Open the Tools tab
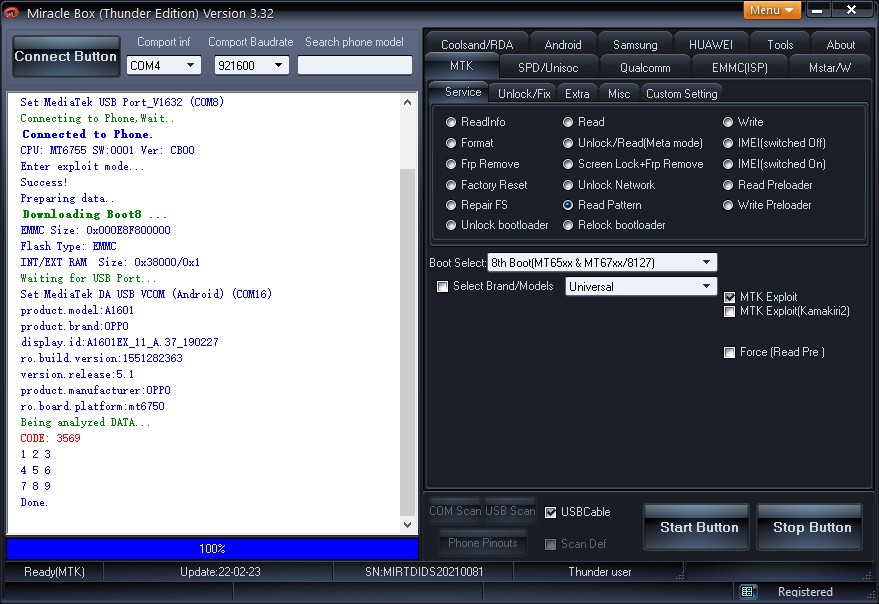The image size is (879, 604). 780,45
